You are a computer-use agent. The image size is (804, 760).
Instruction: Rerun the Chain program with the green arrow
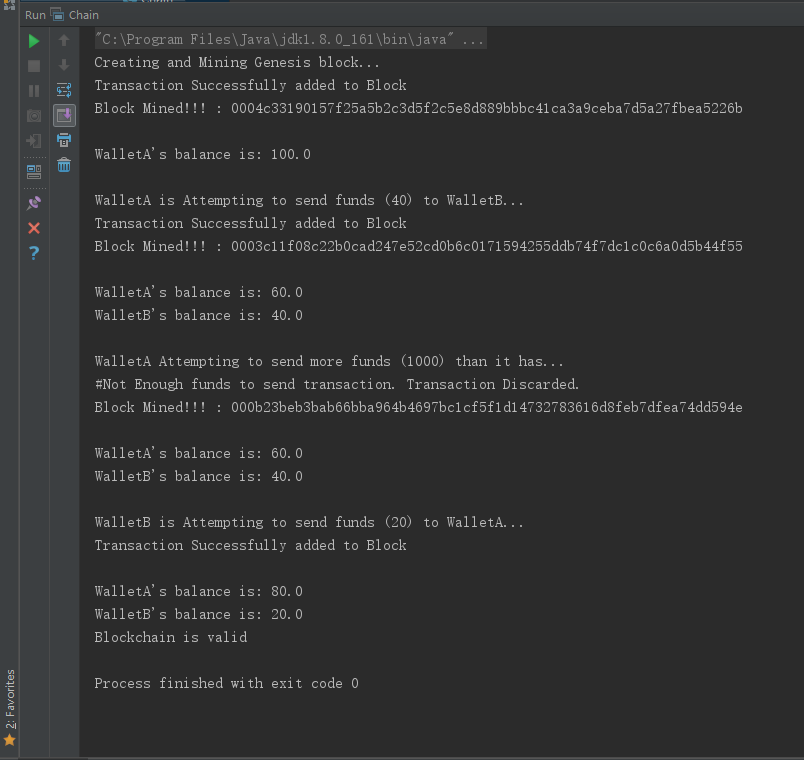click(34, 41)
